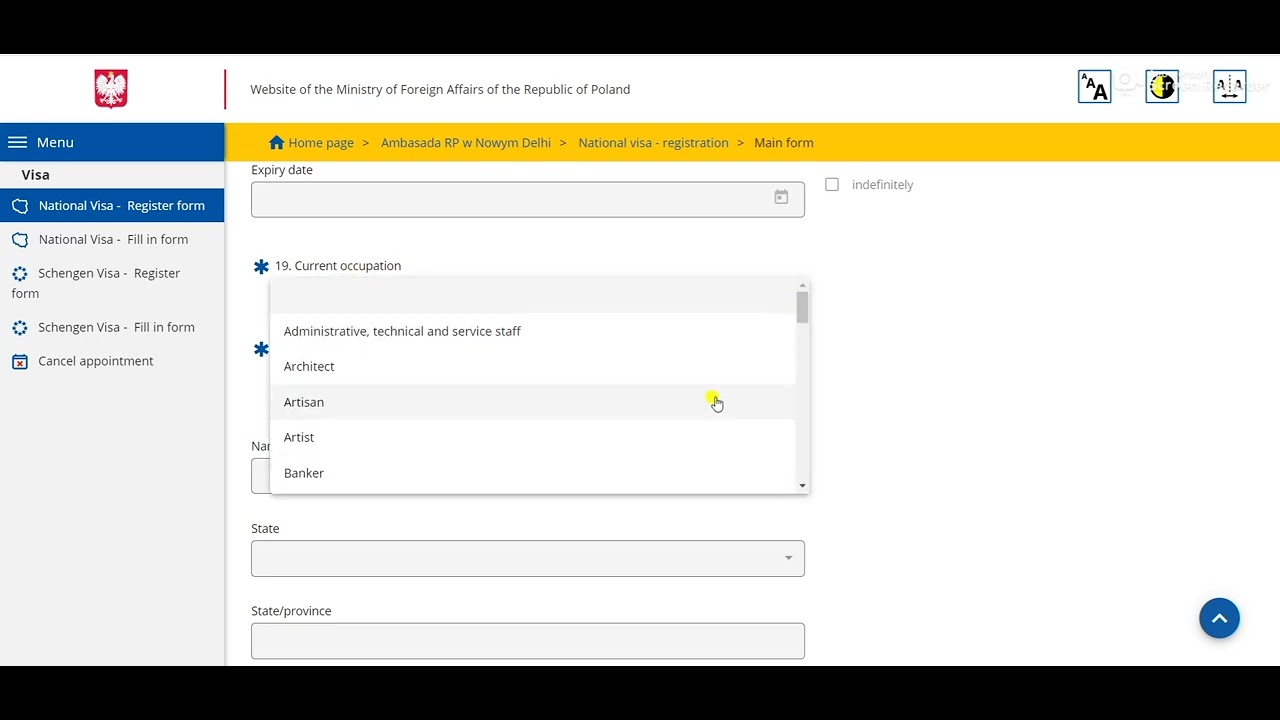Select Architect from occupation list

(x=309, y=367)
